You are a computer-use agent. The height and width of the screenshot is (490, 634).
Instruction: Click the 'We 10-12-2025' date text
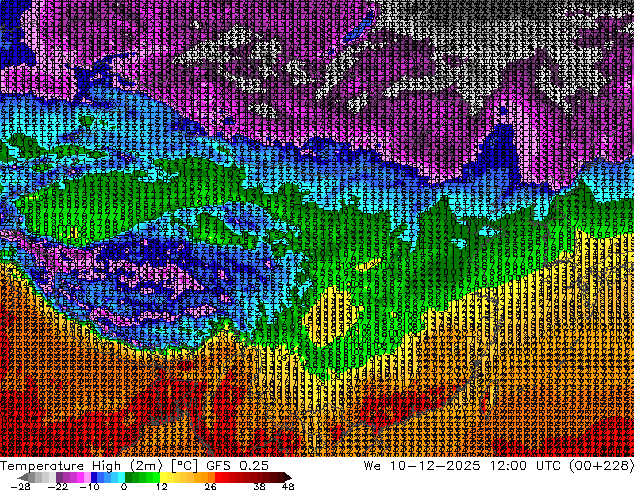point(422,466)
